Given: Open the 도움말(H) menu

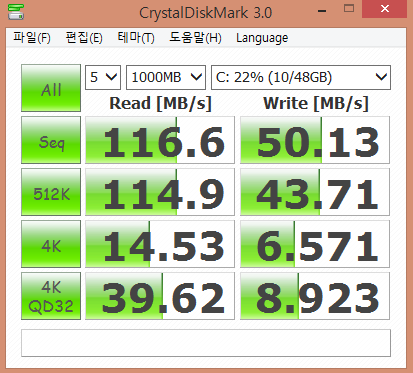Looking at the screenshot, I should pyautogui.click(x=195, y=37).
